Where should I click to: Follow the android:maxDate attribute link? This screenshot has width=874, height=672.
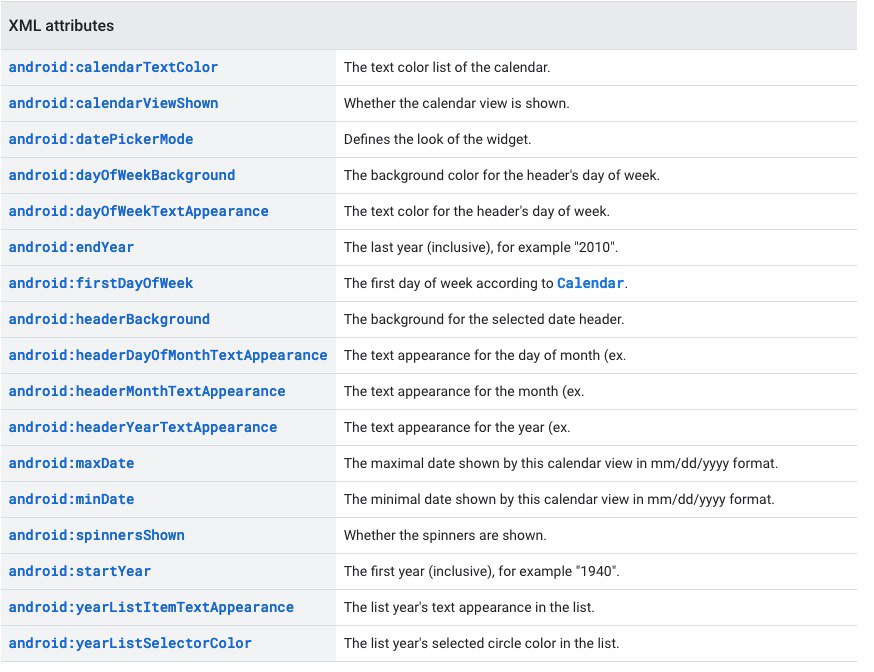click(71, 463)
